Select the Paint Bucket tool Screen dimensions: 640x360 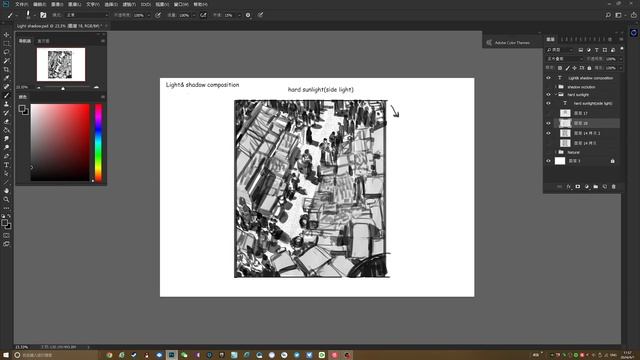tap(7, 130)
